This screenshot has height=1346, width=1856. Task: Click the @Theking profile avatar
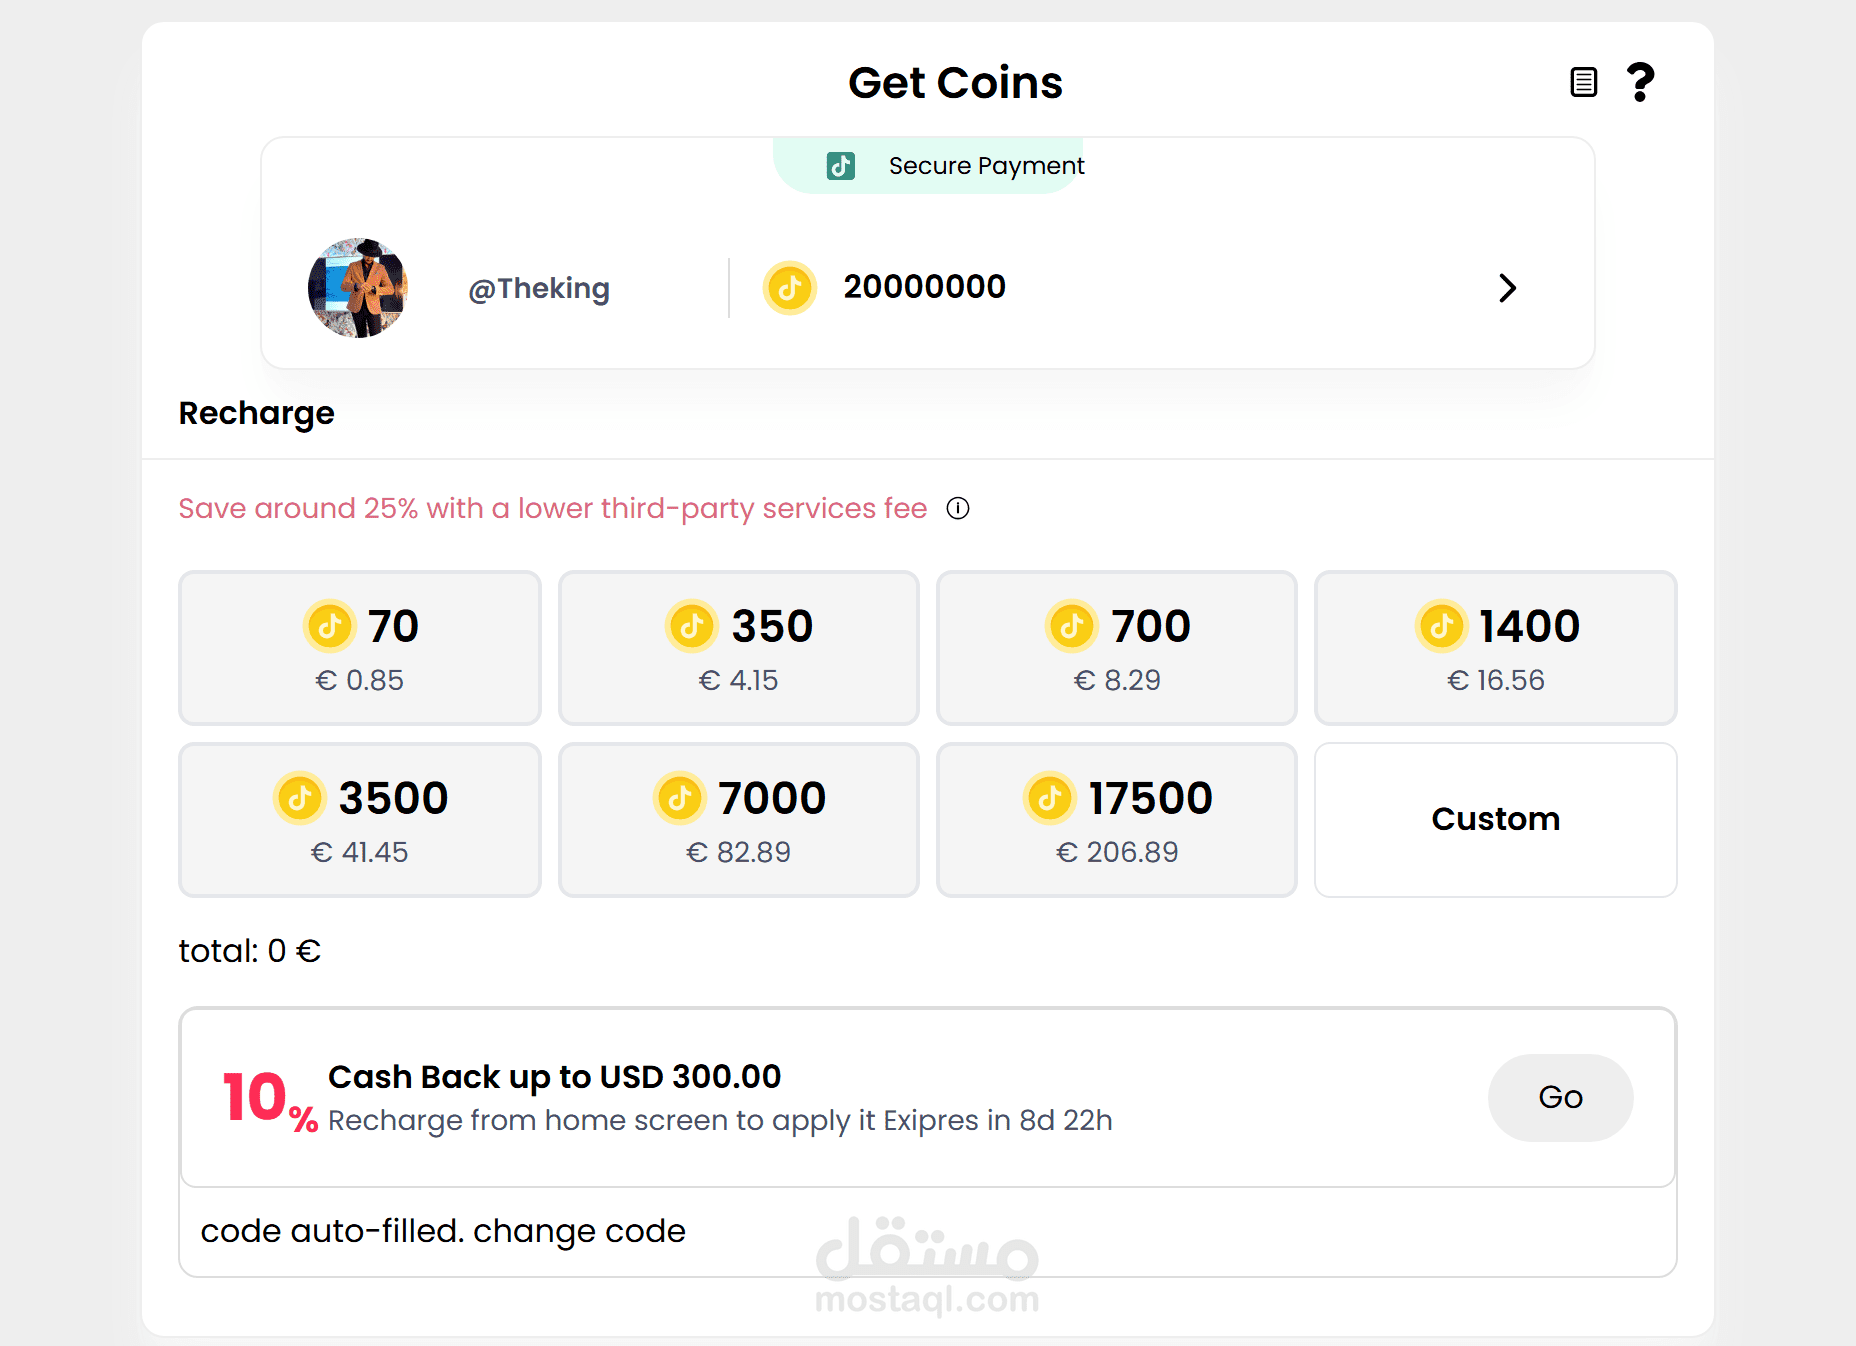[358, 288]
